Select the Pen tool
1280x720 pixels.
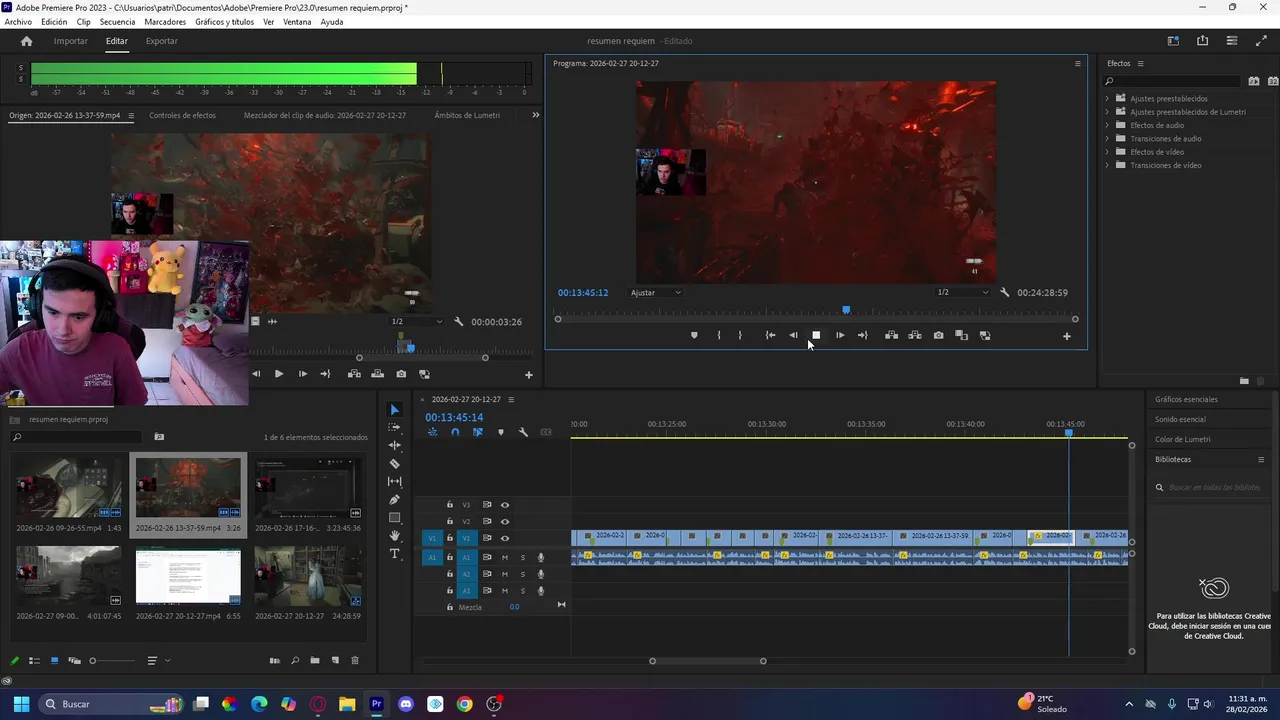[394, 500]
